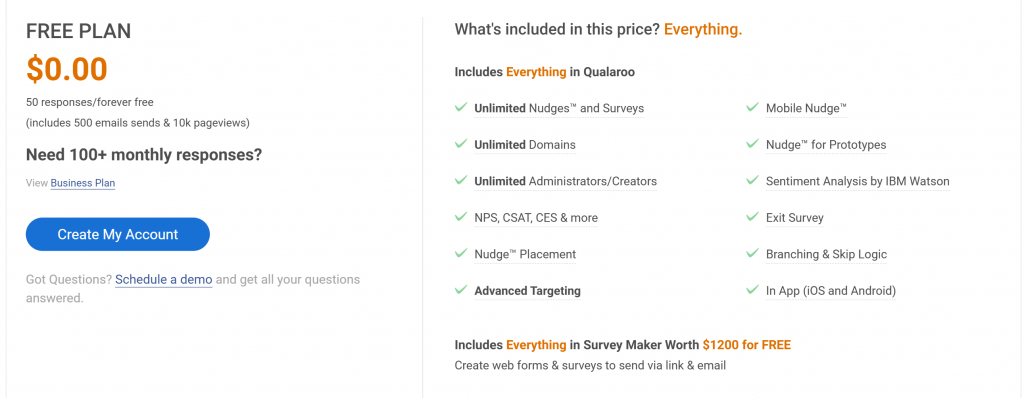Click the checkmark beside Unlimited Administrators/Creators
1024x398 pixels.
(460, 180)
